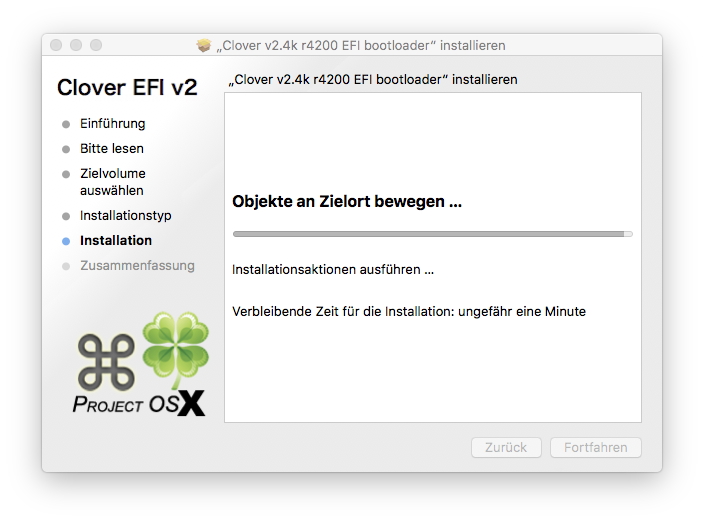Click the installation progress bar
Image resolution: width=704 pixels, height=522 pixels.
point(433,234)
